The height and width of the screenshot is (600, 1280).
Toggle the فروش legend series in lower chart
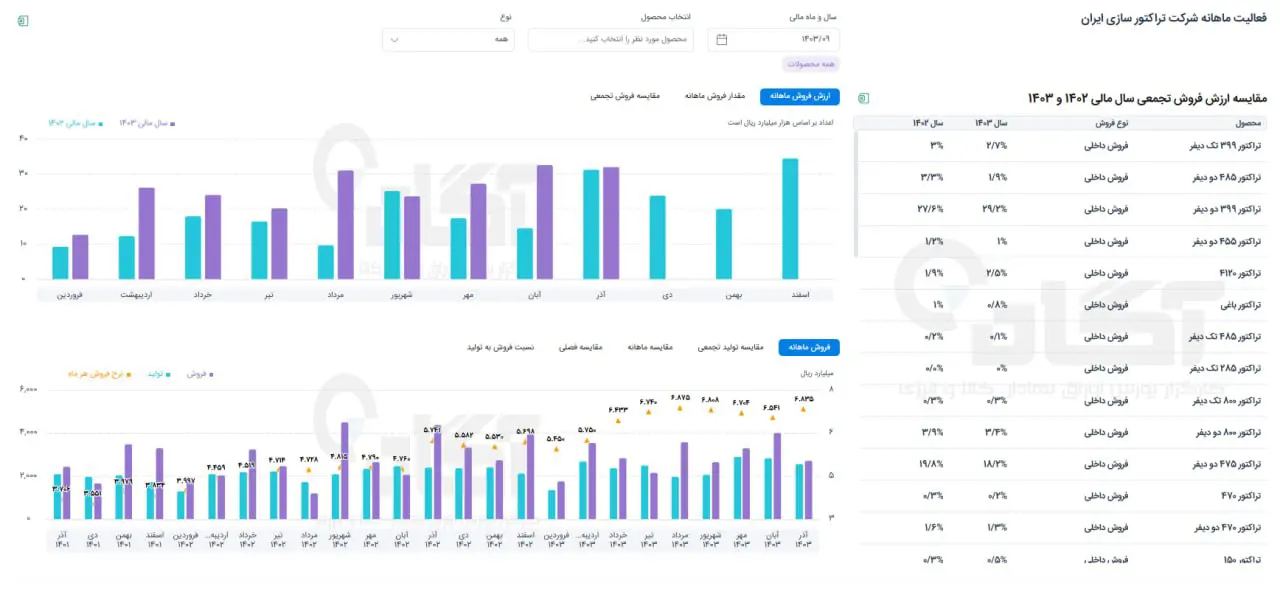pyautogui.click(x=200, y=373)
